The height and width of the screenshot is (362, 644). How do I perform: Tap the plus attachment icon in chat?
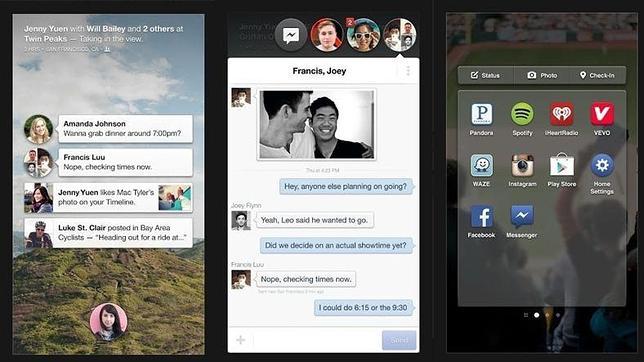click(241, 340)
